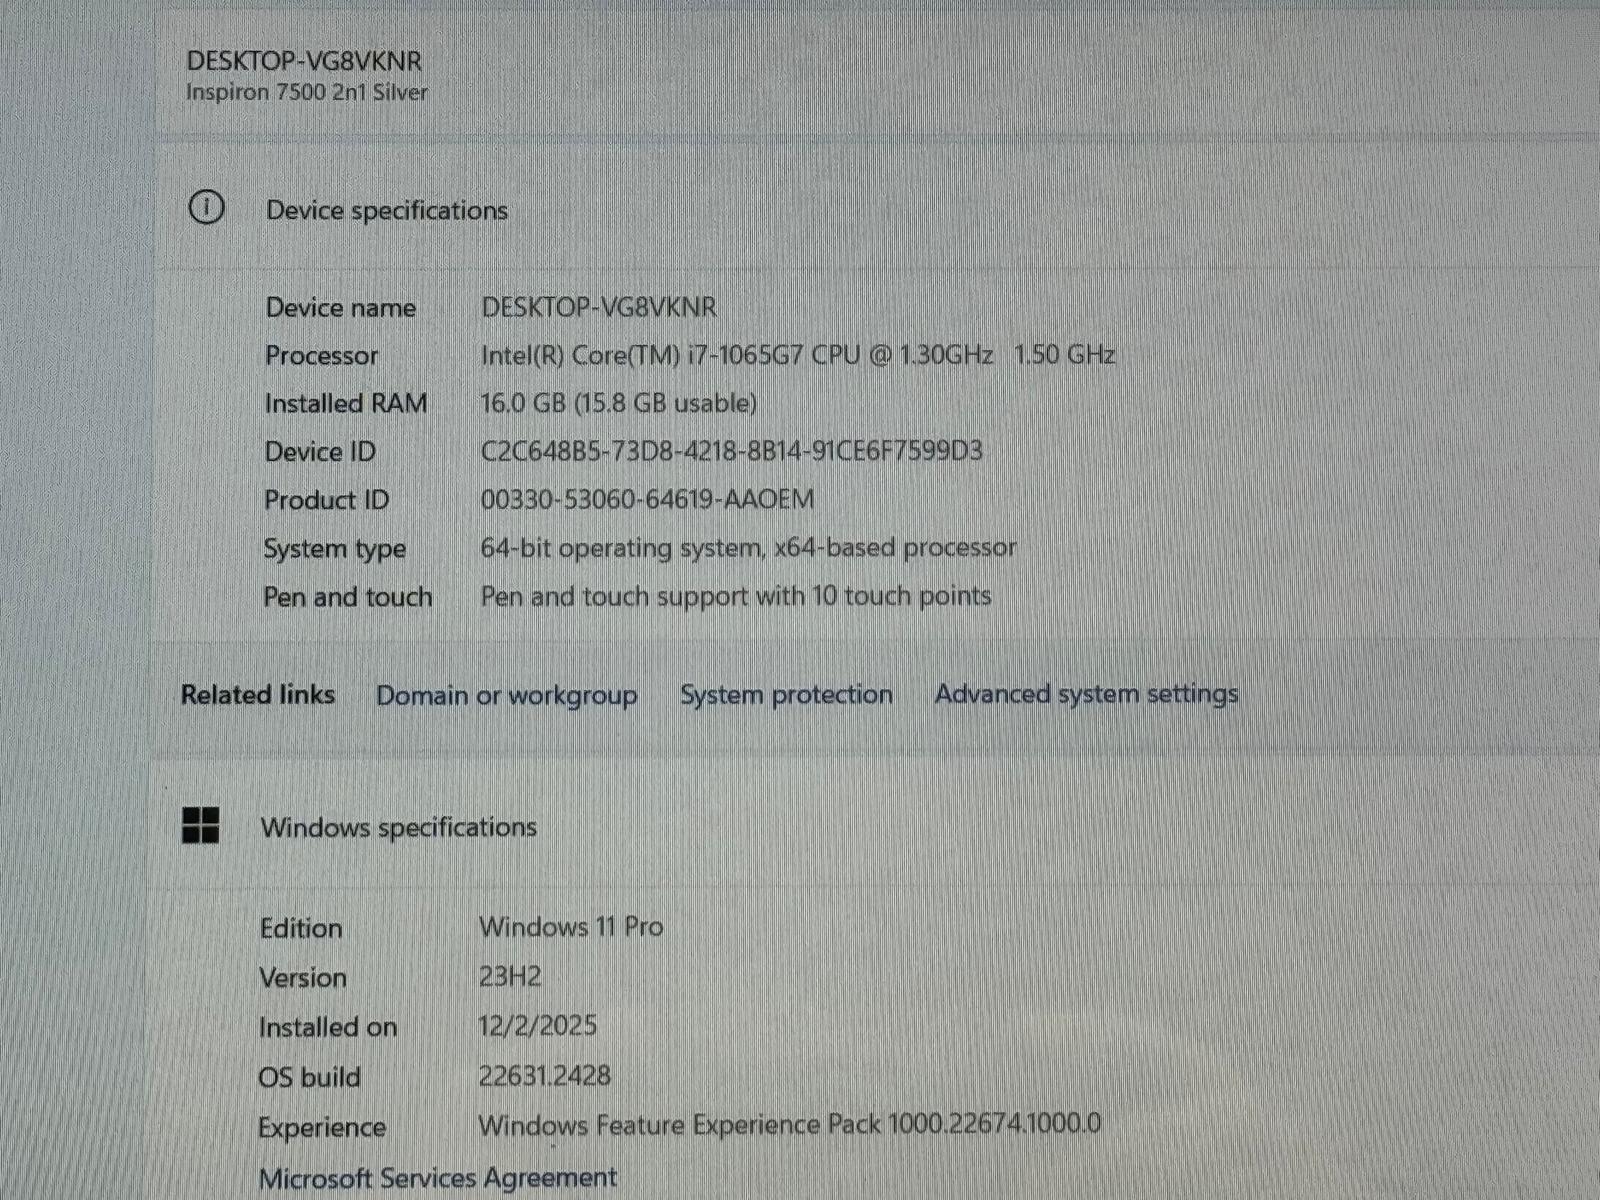Click the OS build value 22631.2428
1600x1200 pixels.
coord(544,1076)
